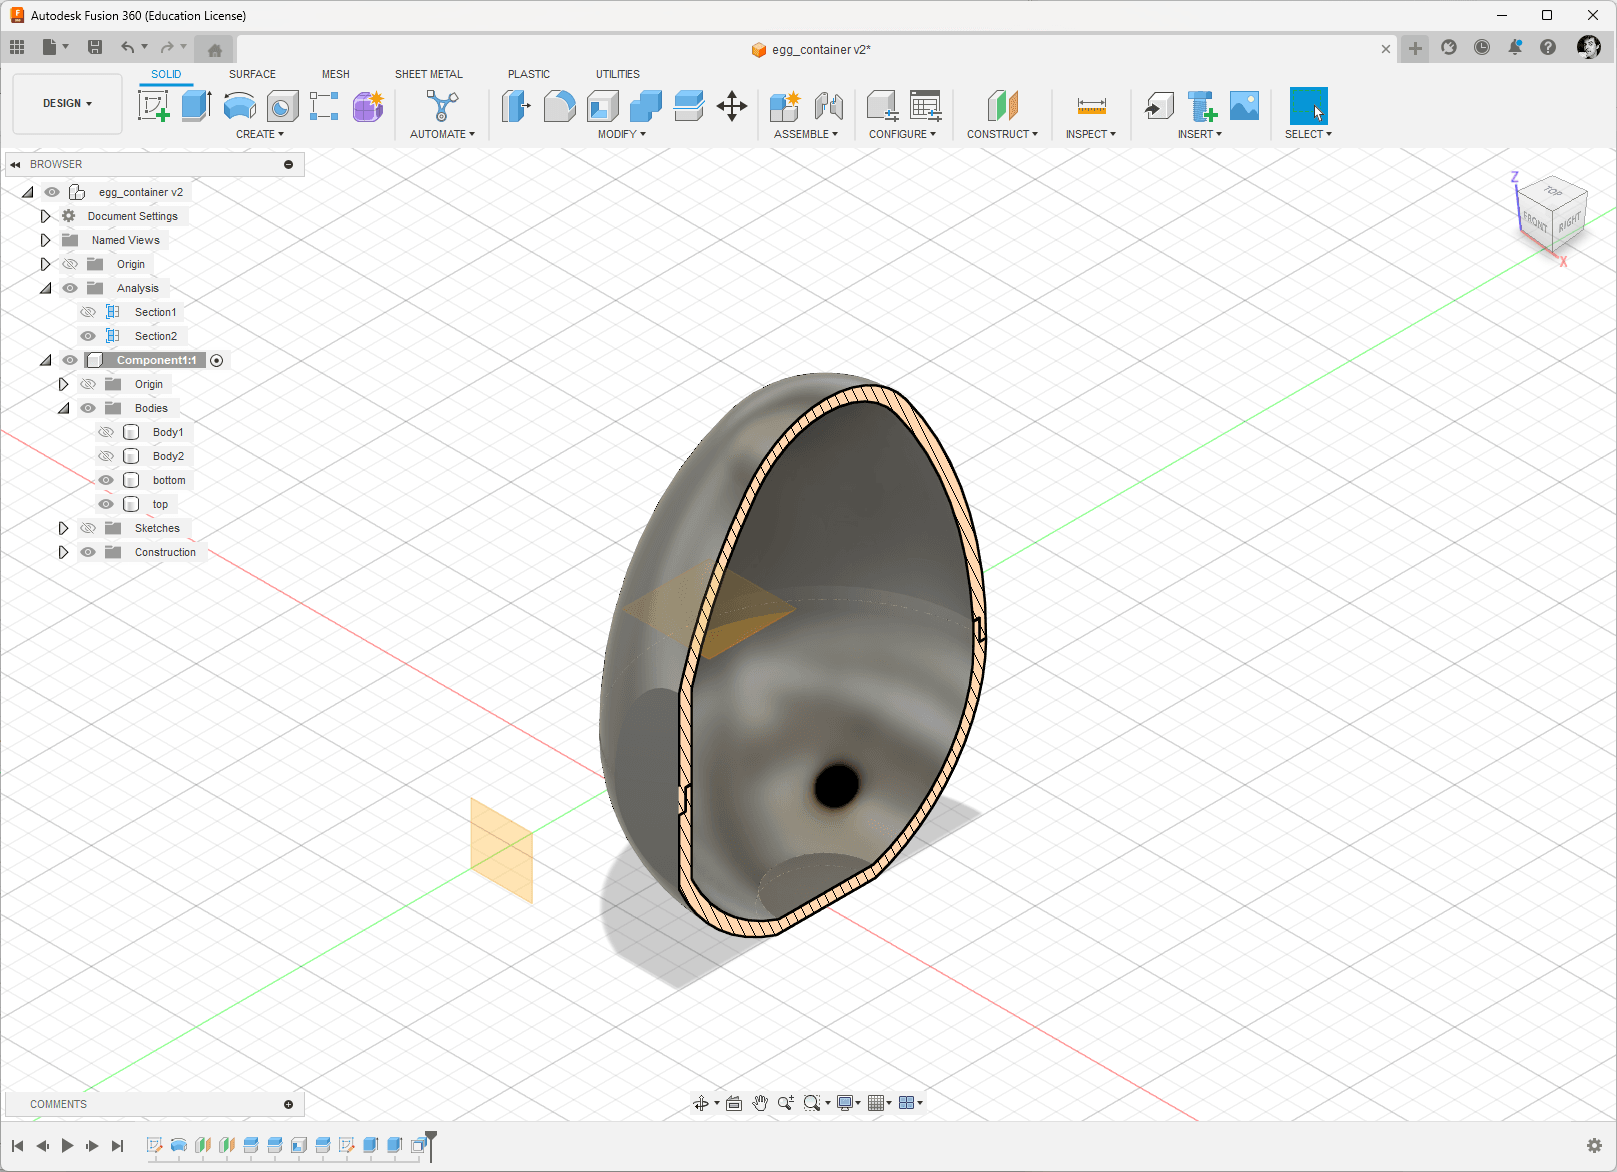Switch to the SURFACE tab

[252, 74]
